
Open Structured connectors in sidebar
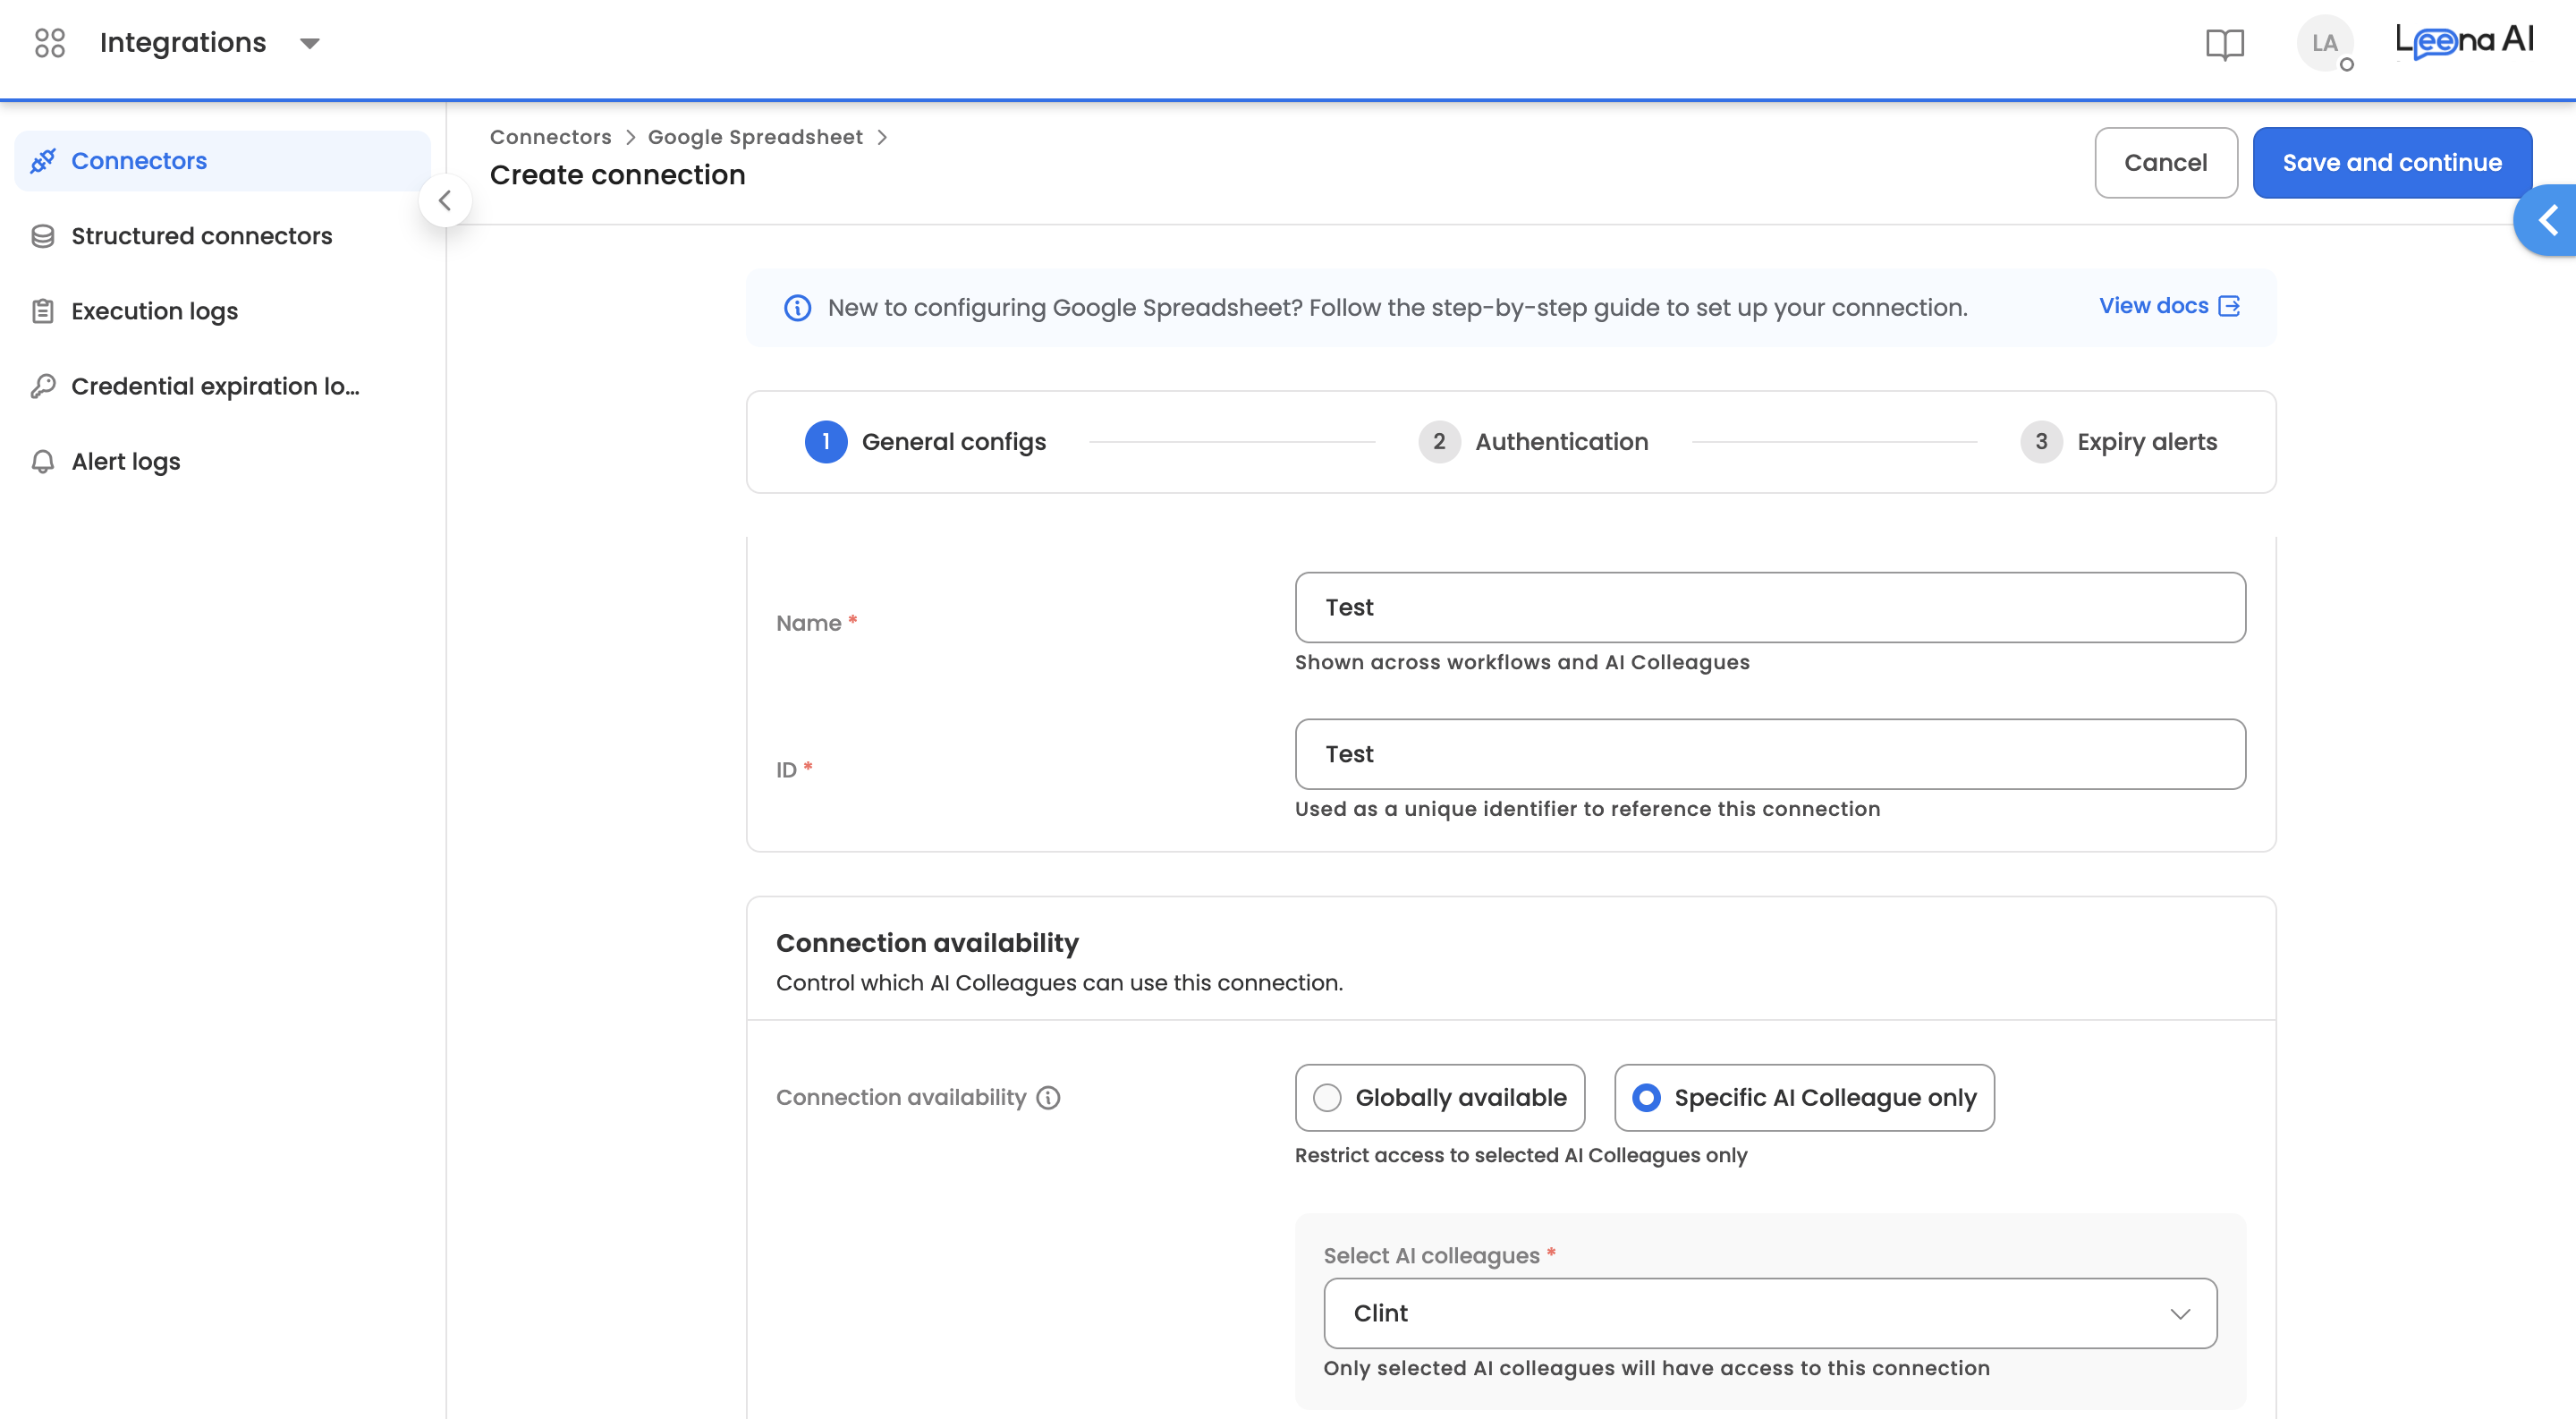(222, 236)
